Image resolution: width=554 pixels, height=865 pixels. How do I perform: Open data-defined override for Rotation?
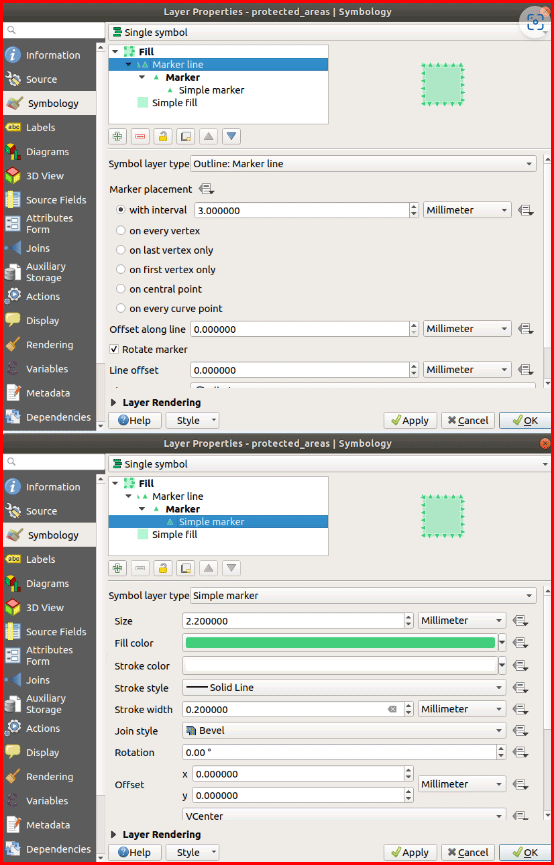[x=521, y=752]
